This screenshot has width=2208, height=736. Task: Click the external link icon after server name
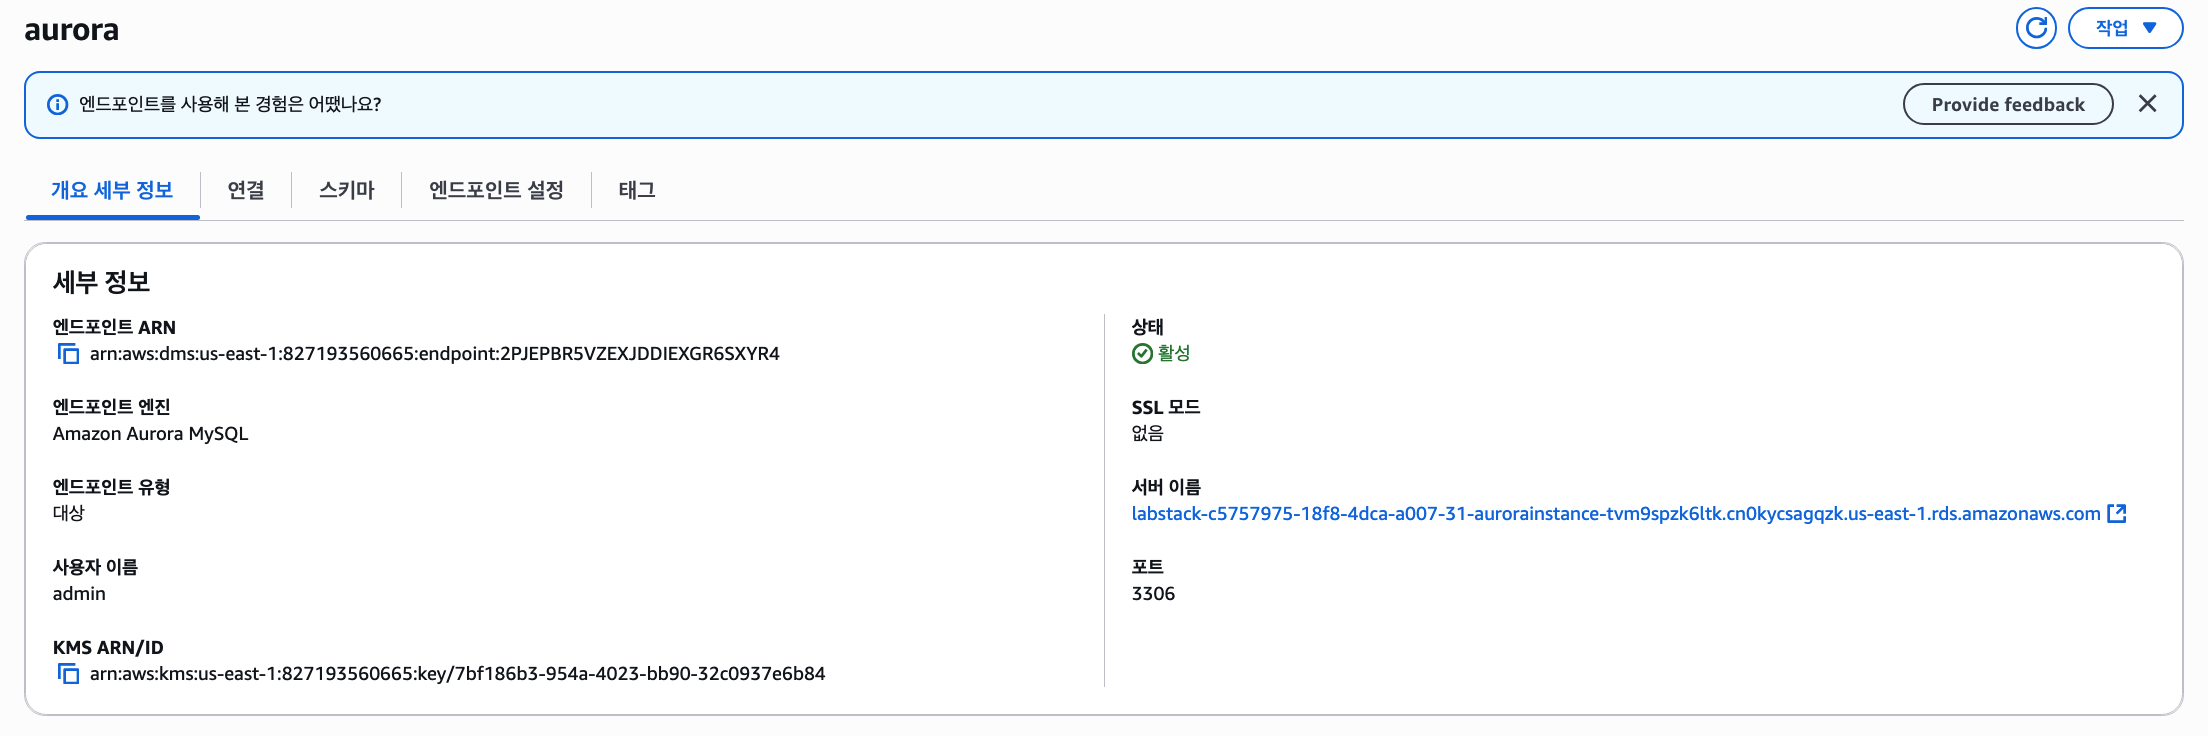pyautogui.click(x=2117, y=513)
